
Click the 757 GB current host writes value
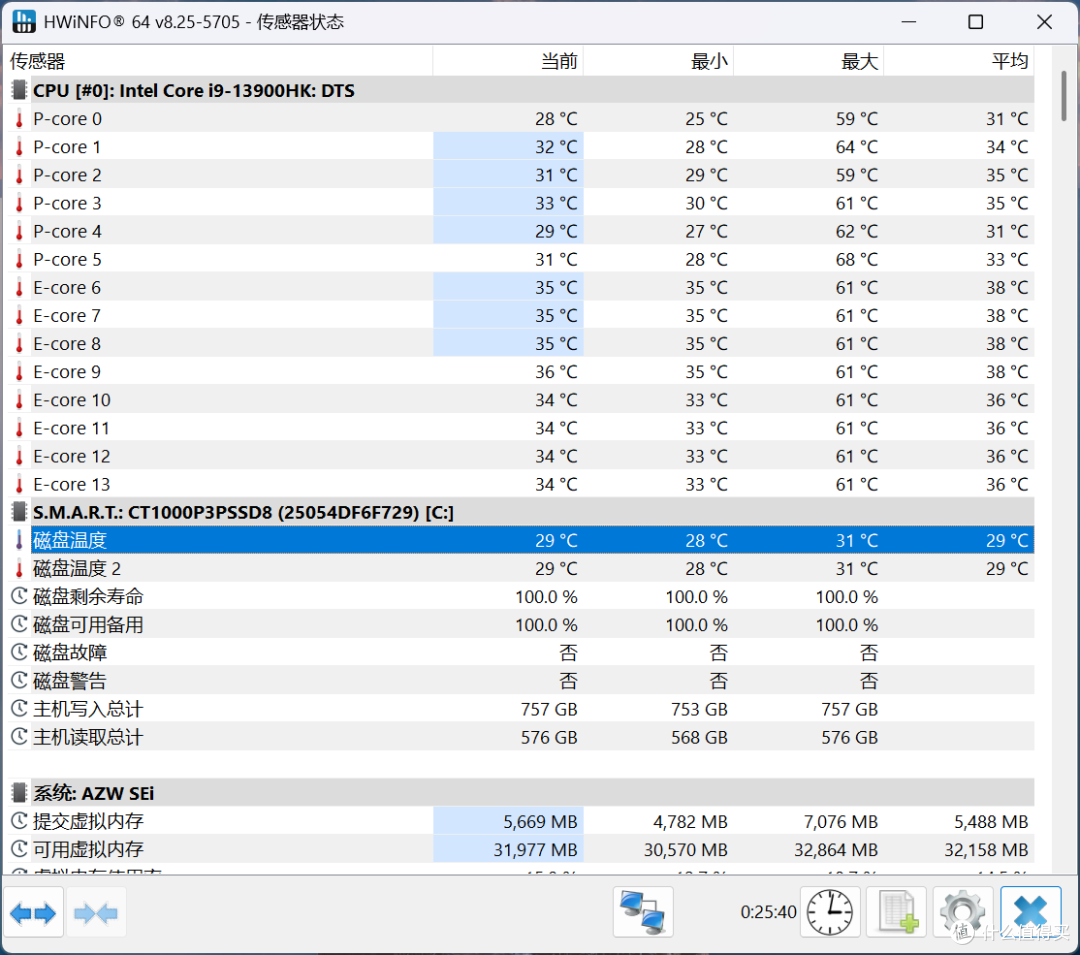pos(549,709)
